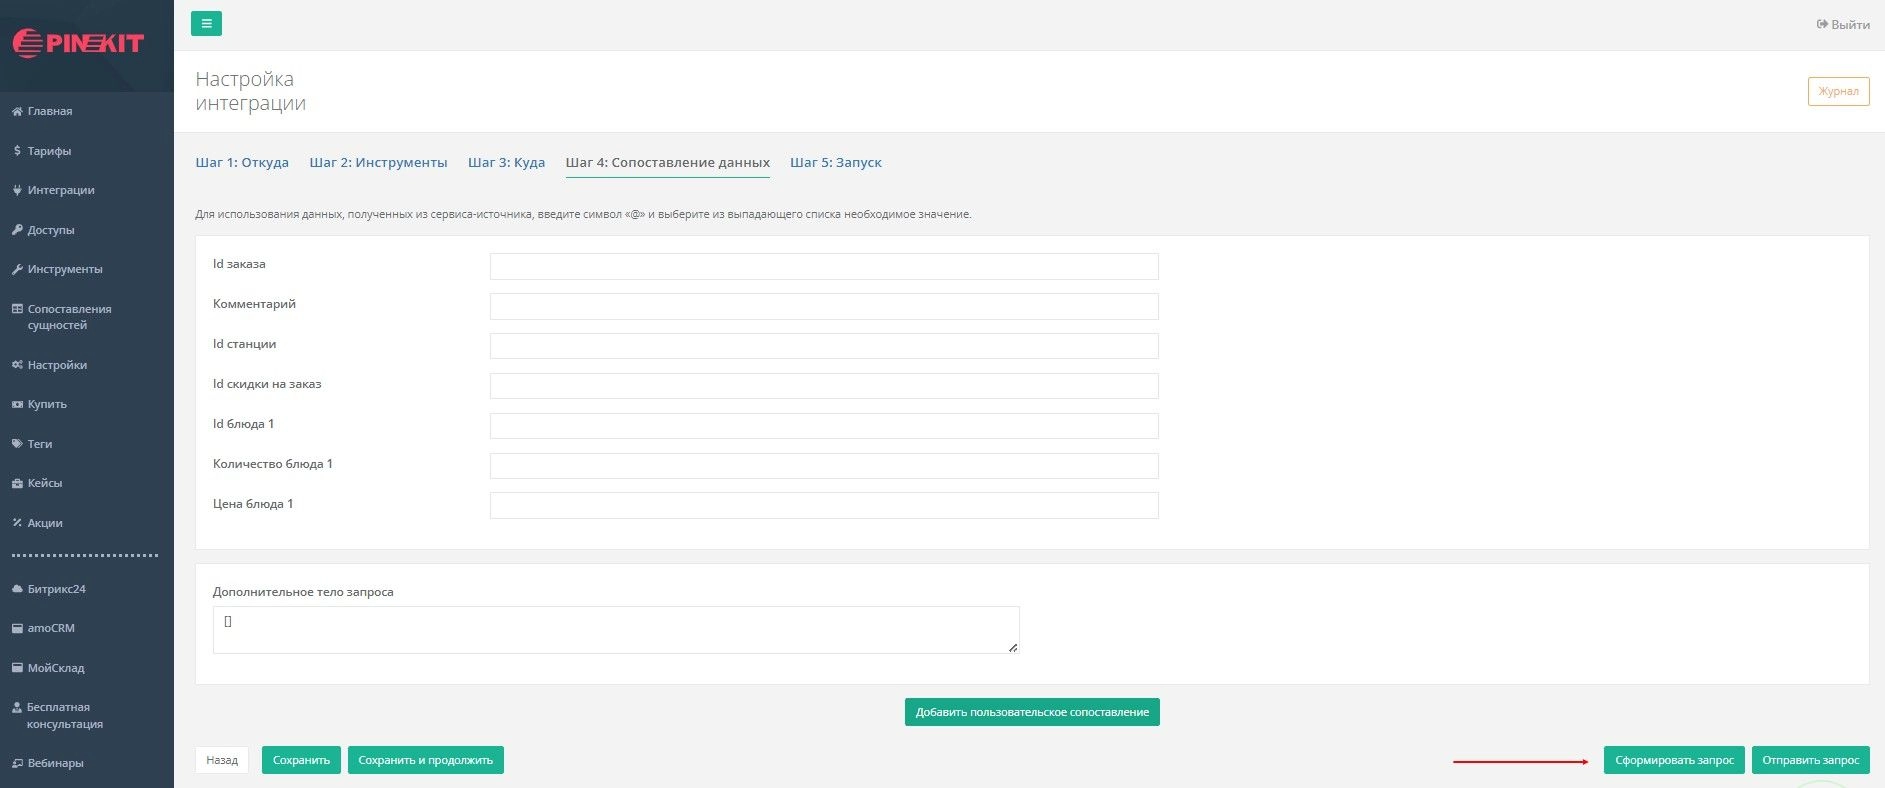1885x788 pixels.
Task: Click the Выйти logout link
Action: pos(1843,25)
